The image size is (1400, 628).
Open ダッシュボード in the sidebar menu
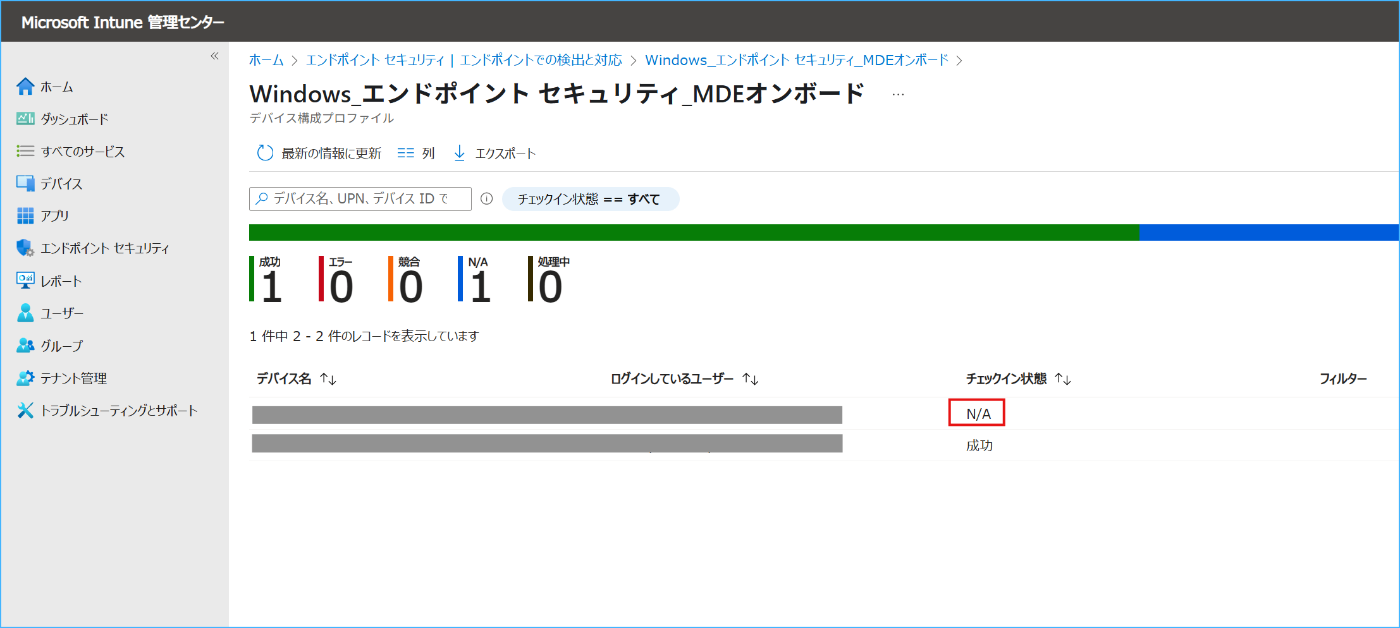click(75, 119)
